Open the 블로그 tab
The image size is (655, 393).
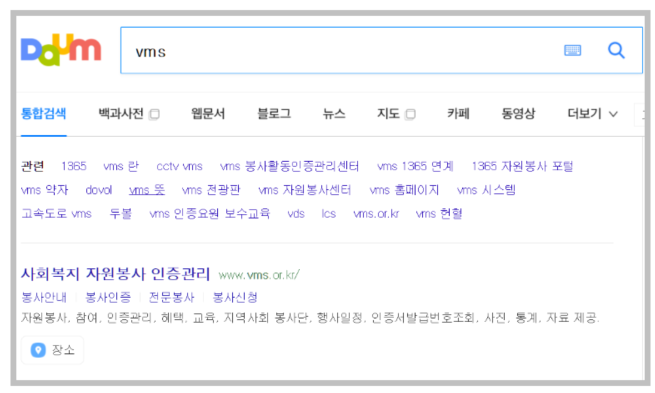point(274,114)
